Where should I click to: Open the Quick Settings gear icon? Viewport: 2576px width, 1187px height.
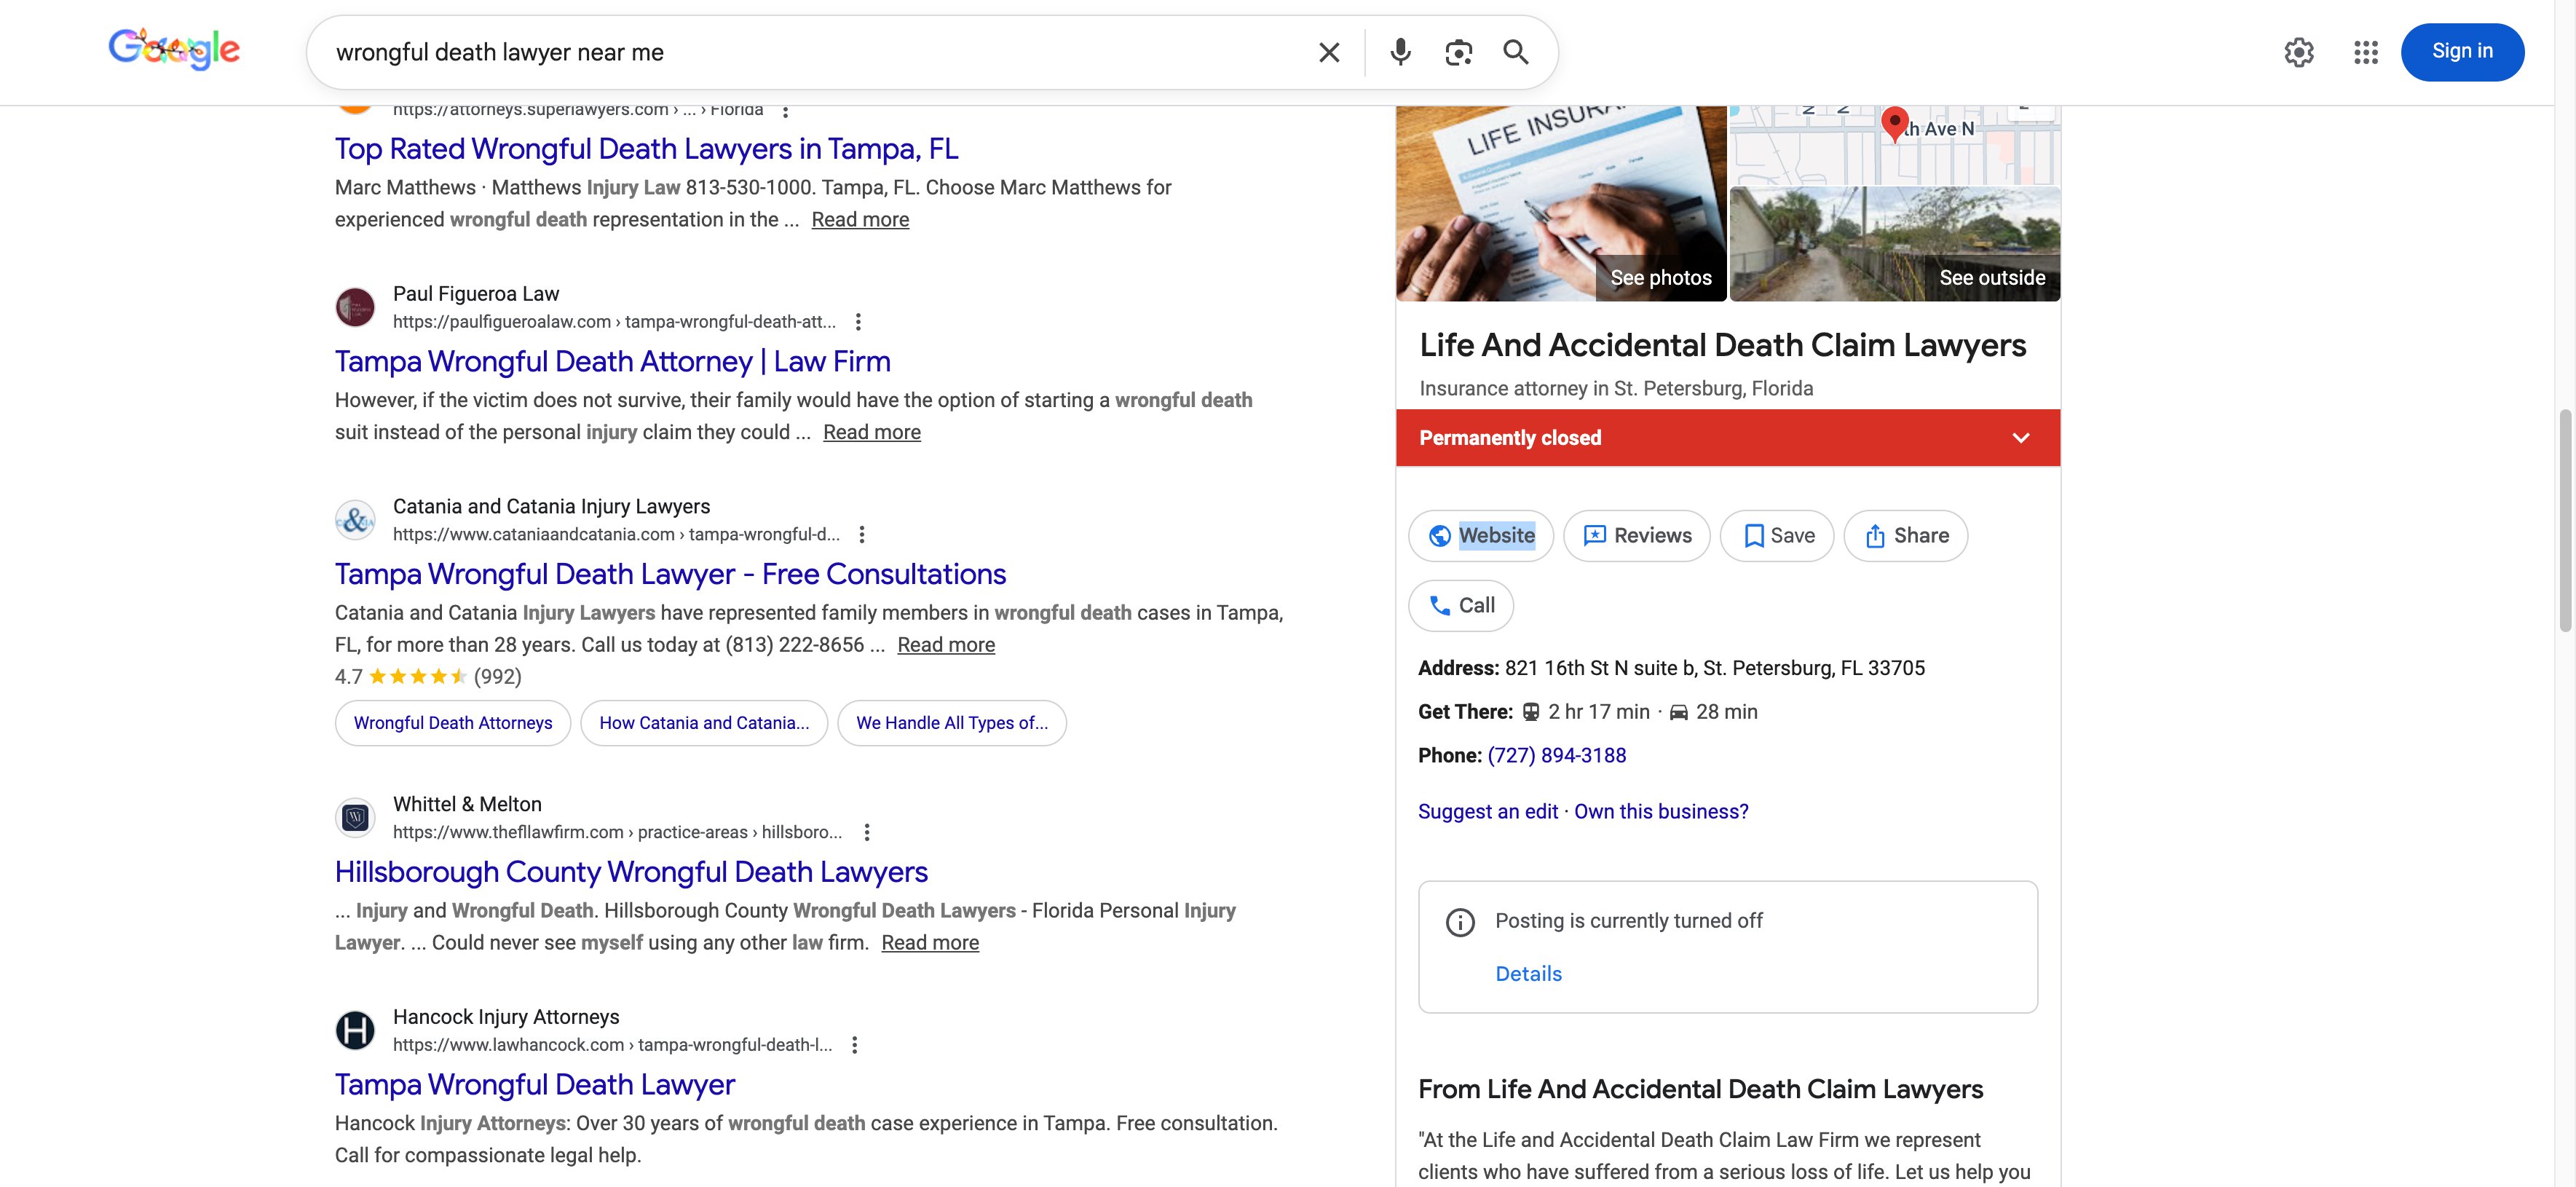pyautogui.click(x=2298, y=52)
